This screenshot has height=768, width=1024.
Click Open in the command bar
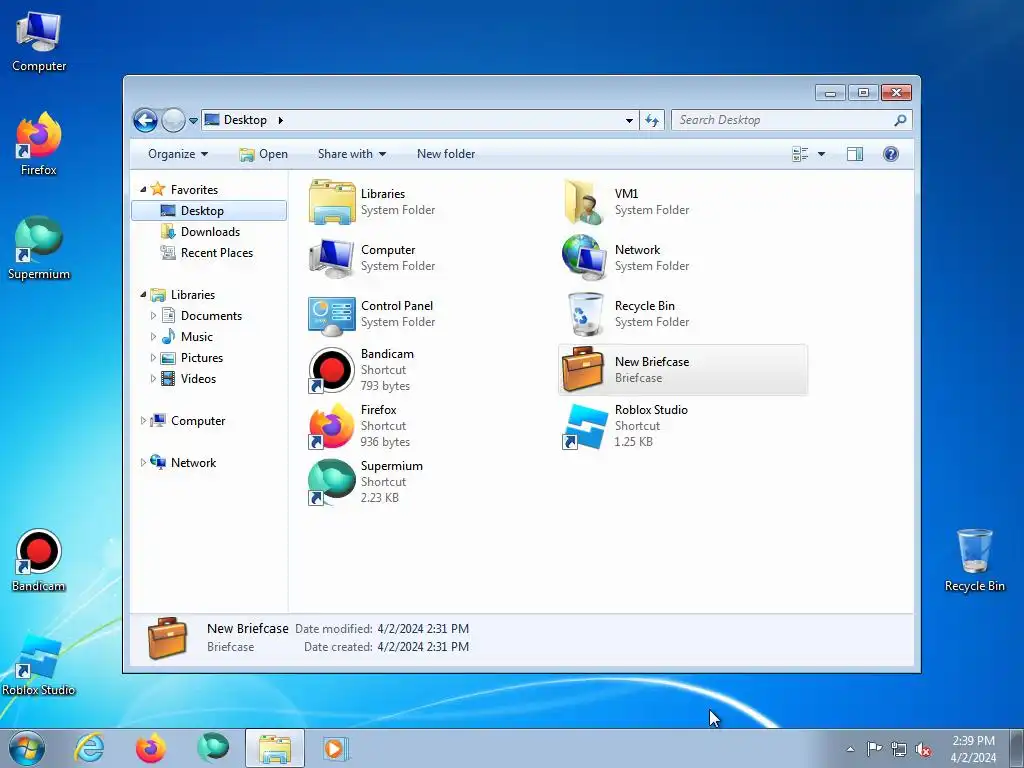point(264,154)
